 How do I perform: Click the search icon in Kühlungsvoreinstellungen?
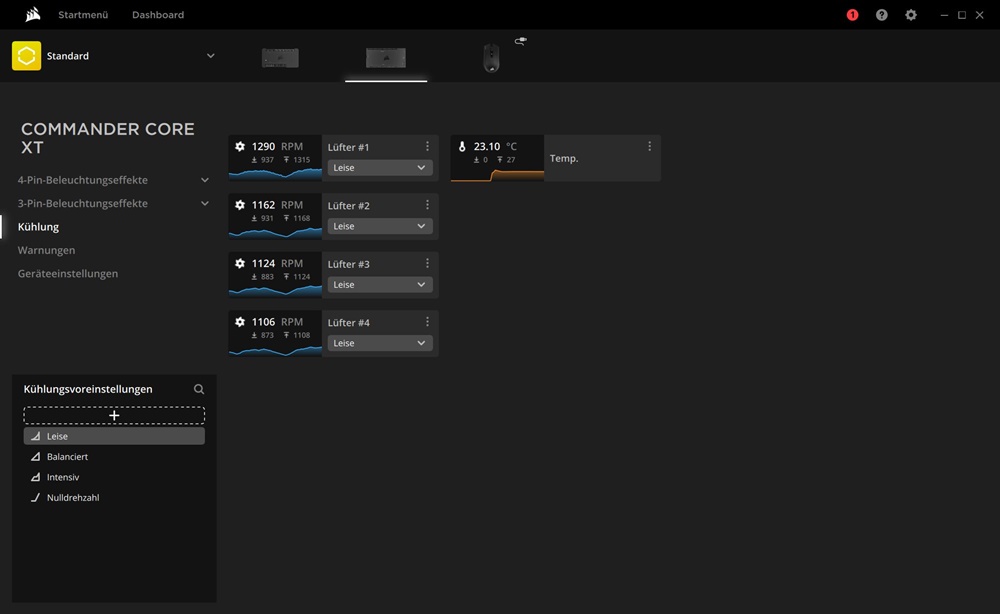click(x=199, y=389)
